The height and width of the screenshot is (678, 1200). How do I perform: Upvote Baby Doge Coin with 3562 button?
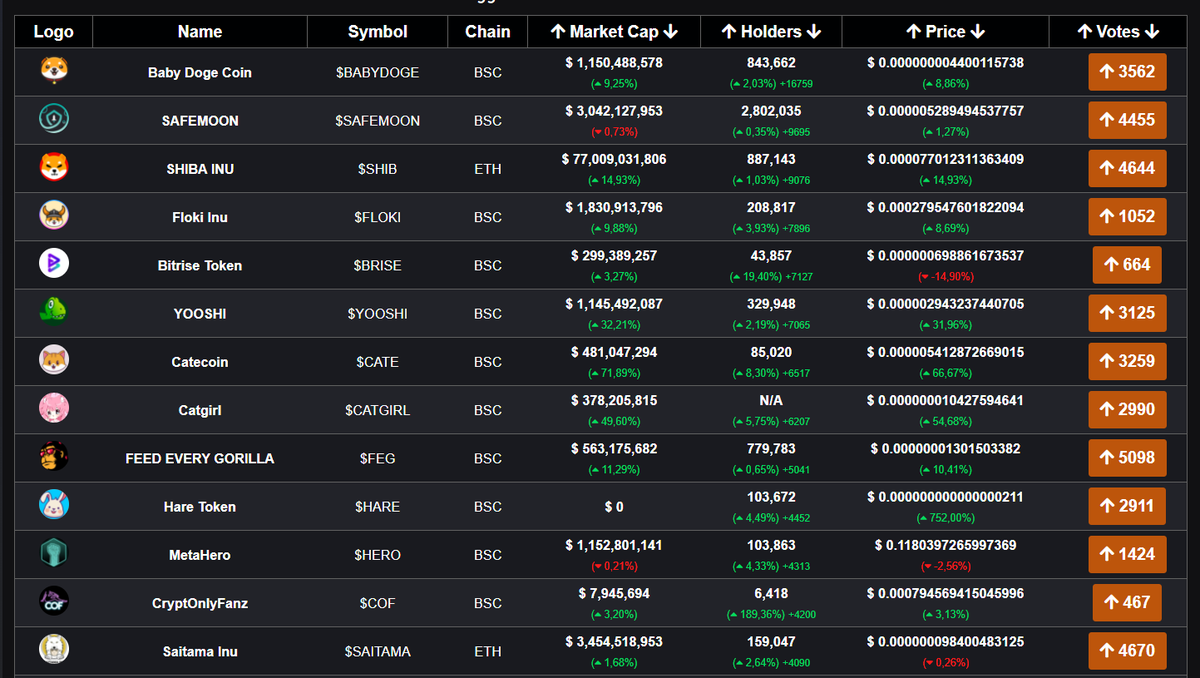pyautogui.click(x=1127, y=72)
